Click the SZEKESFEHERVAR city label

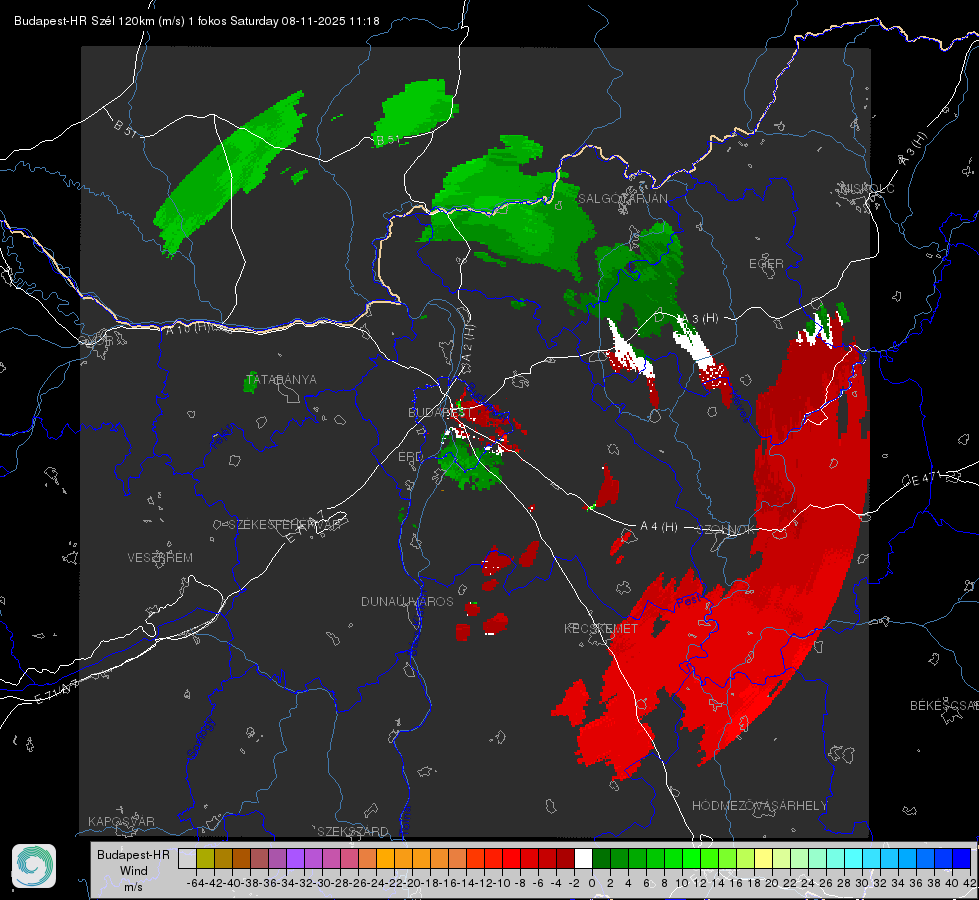pyautogui.click(x=284, y=525)
